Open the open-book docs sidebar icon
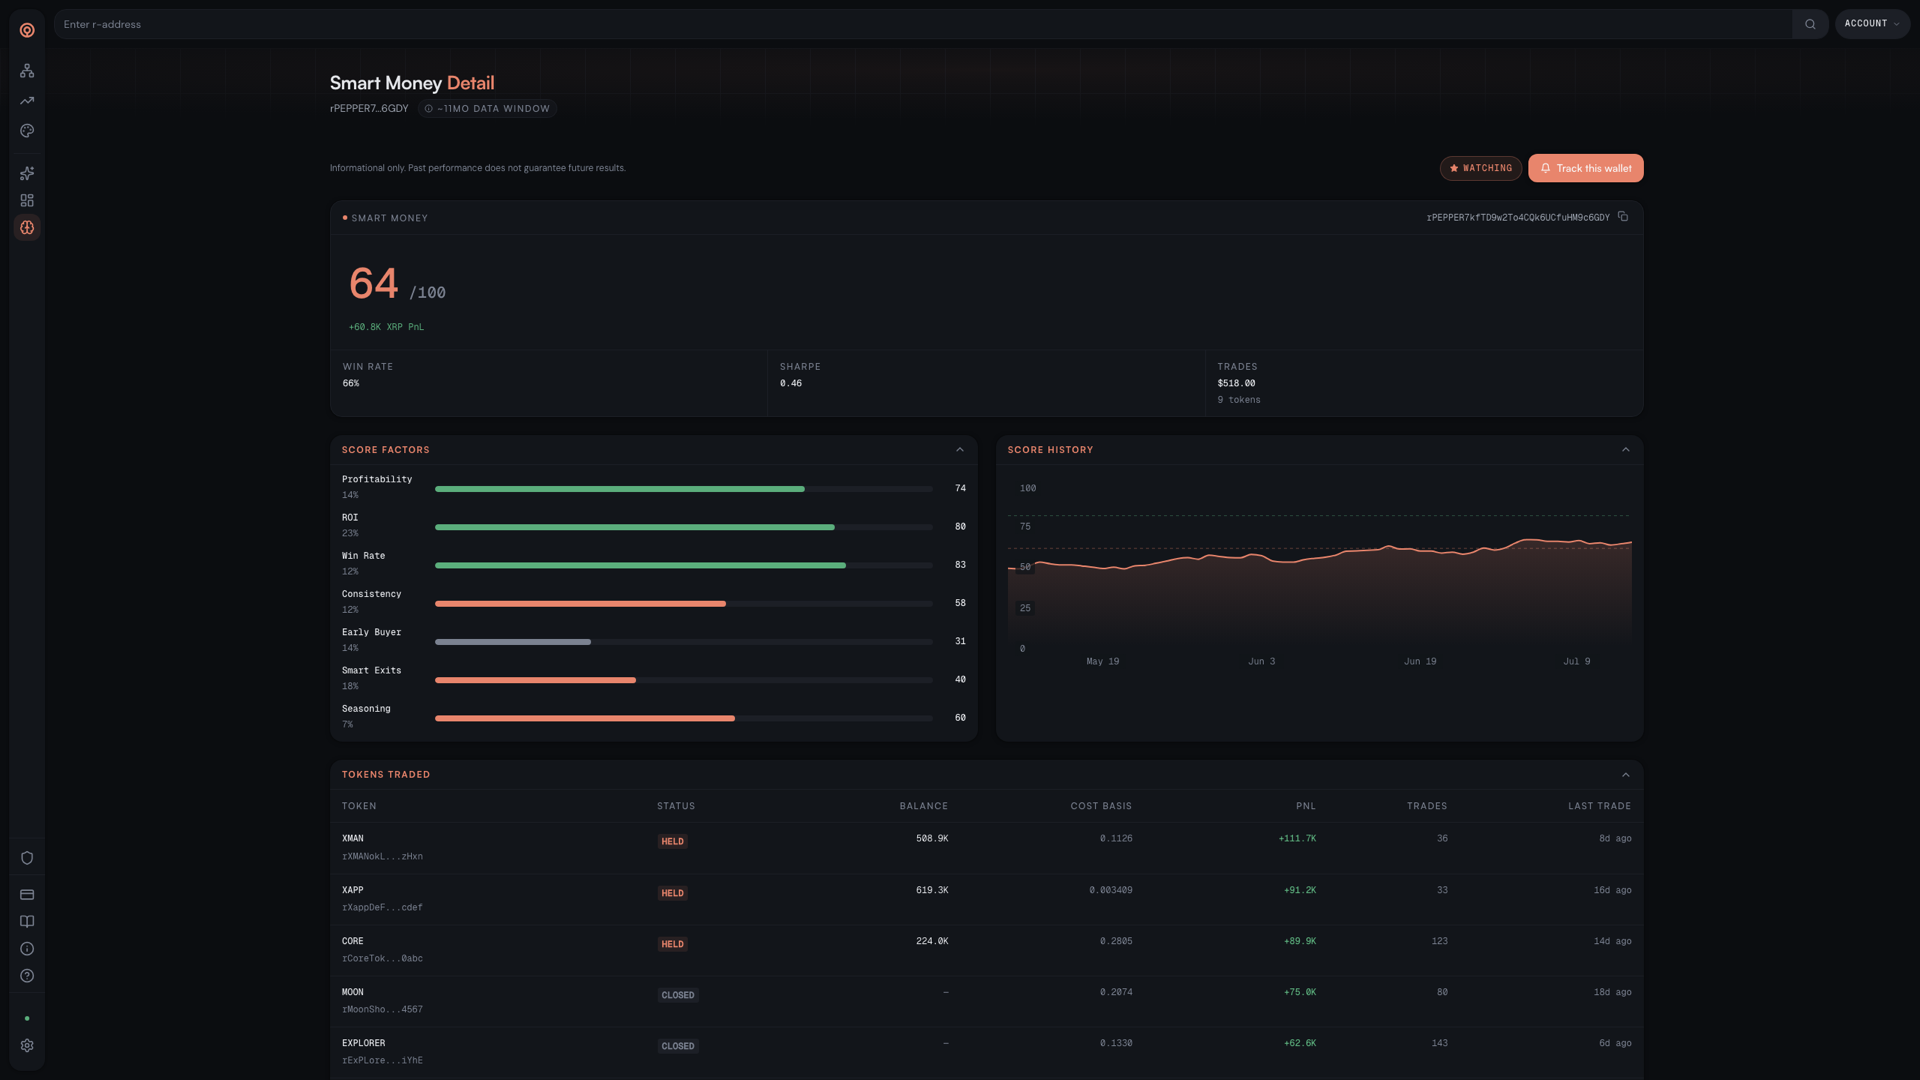The image size is (1920, 1080). pyautogui.click(x=27, y=922)
